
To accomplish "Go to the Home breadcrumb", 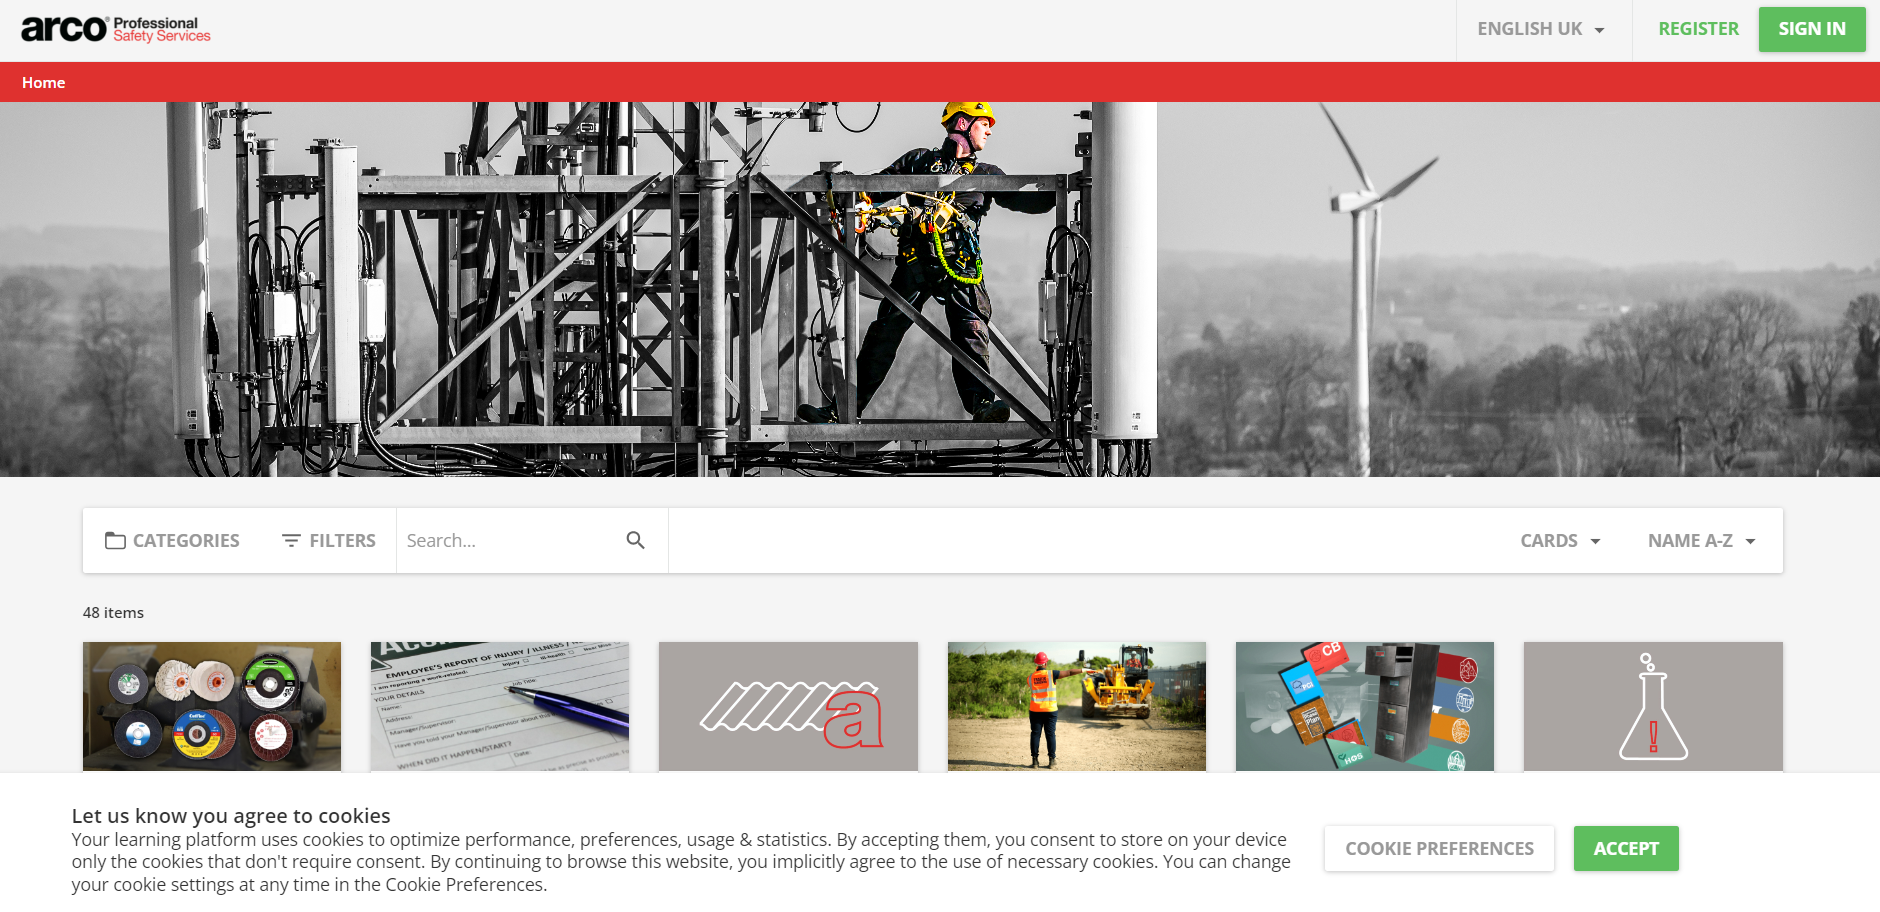I will (x=43, y=83).
